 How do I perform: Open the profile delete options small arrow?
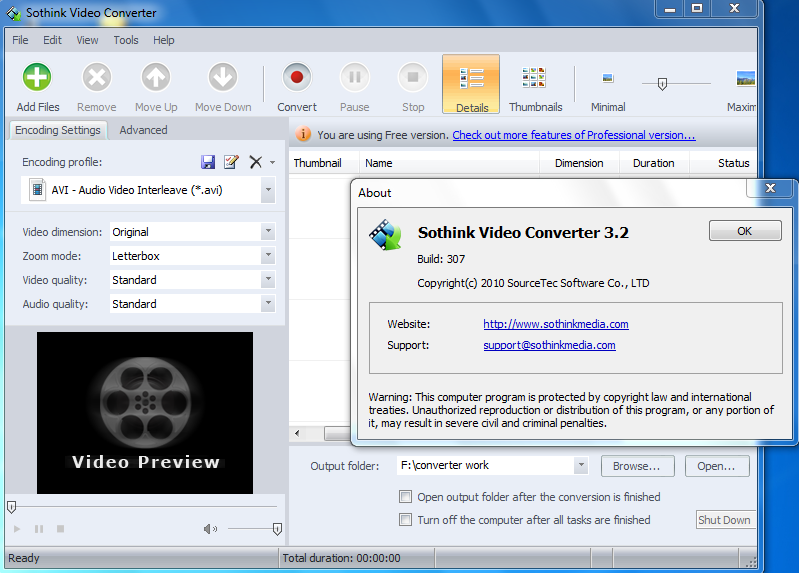coord(272,163)
